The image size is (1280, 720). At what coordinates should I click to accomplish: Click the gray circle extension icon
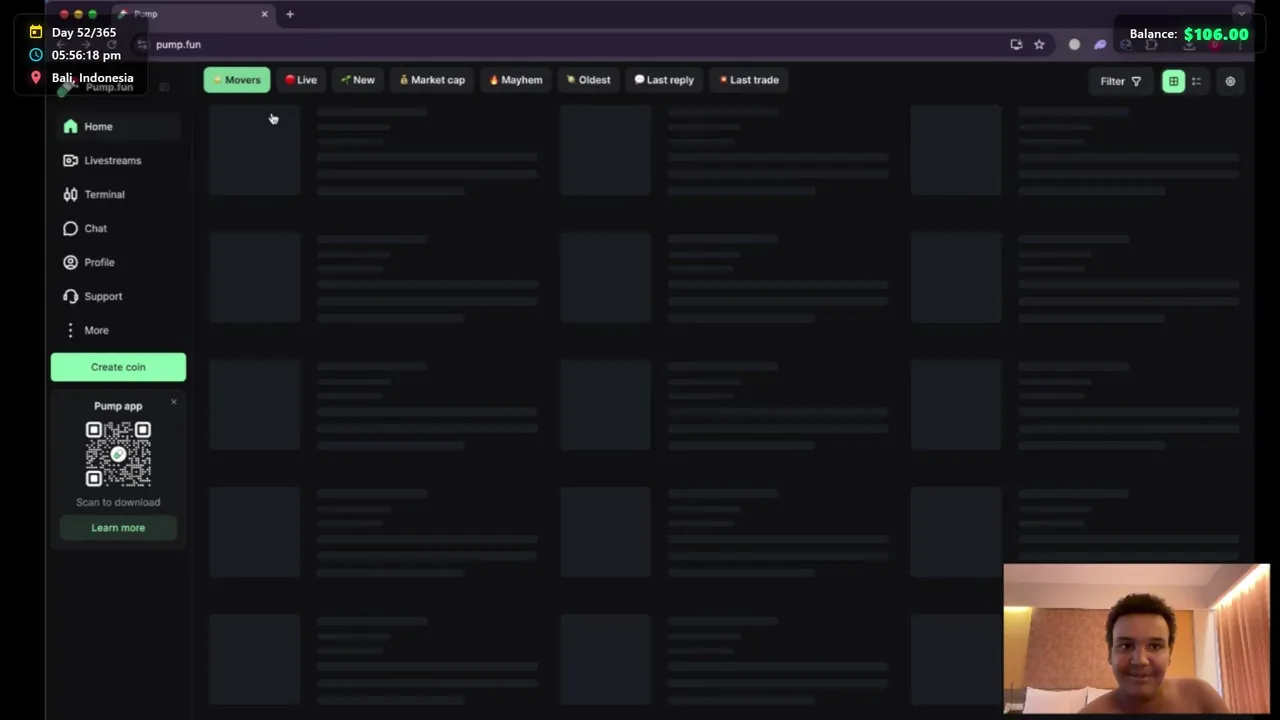point(1074,44)
